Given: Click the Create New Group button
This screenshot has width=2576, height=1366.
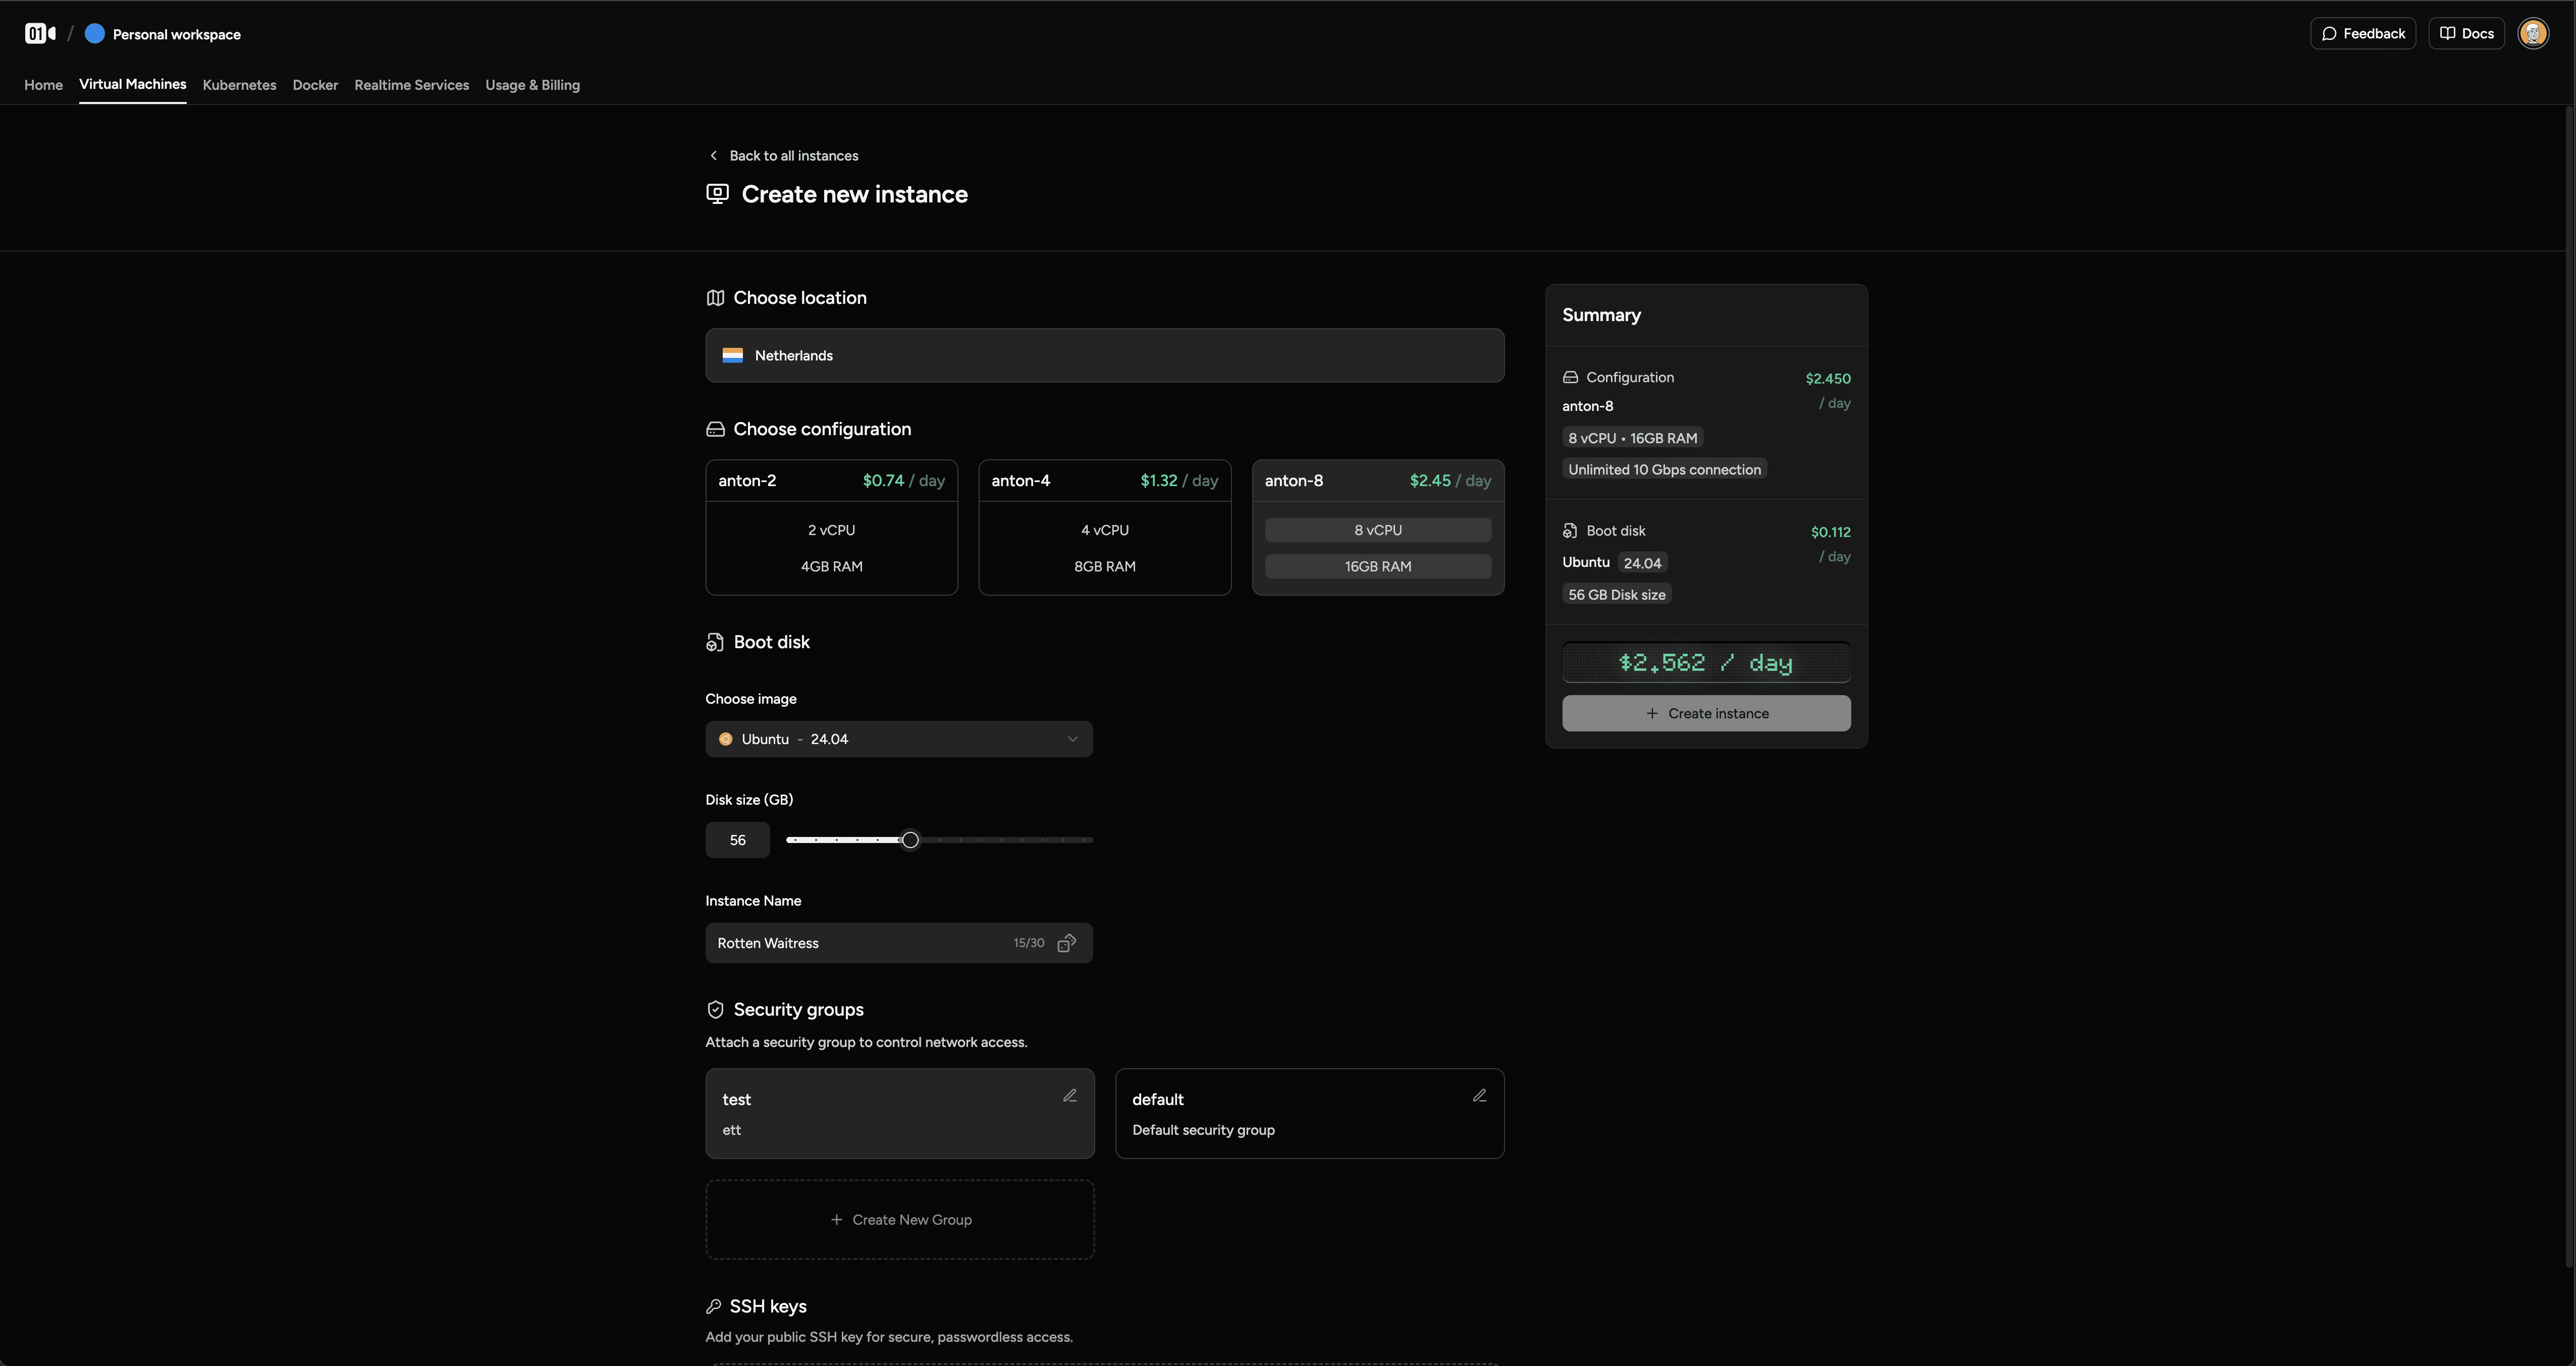Looking at the screenshot, I should (x=900, y=1220).
